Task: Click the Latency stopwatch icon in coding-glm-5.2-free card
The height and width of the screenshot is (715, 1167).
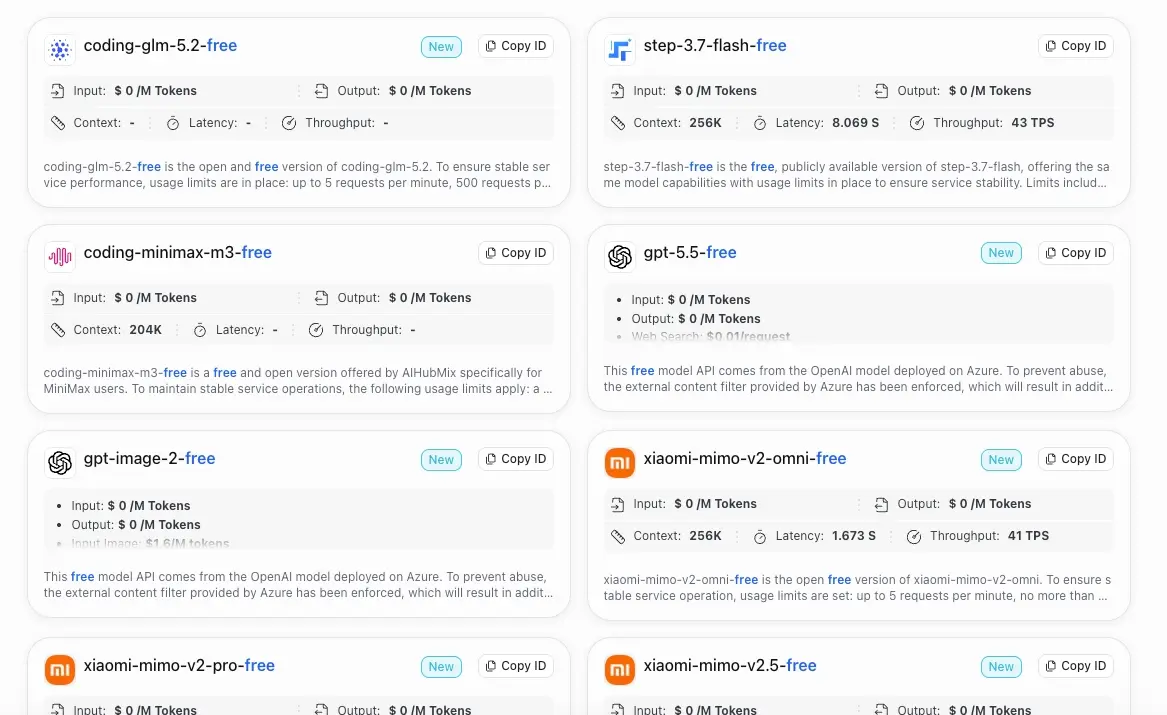Action: pyautogui.click(x=173, y=124)
